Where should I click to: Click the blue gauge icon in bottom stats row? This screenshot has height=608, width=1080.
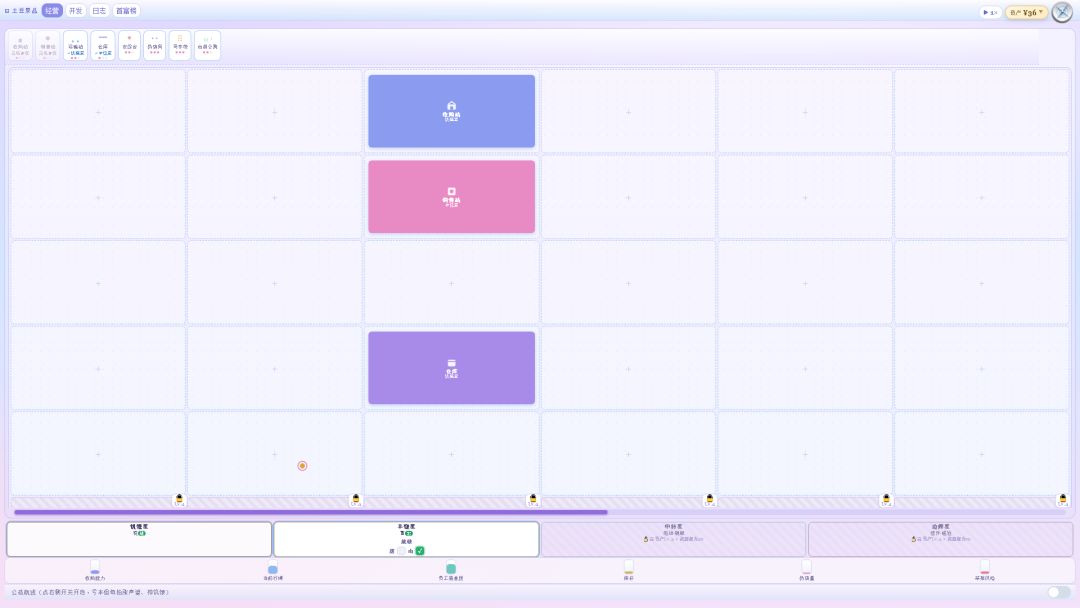tap(273, 567)
